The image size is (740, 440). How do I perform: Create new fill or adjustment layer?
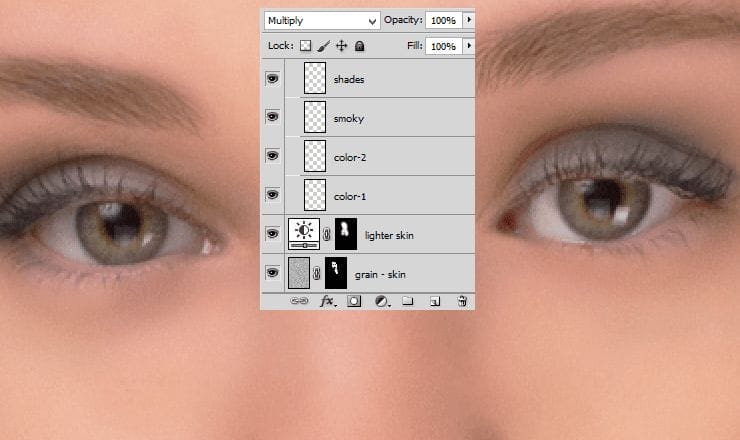(380, 300)
